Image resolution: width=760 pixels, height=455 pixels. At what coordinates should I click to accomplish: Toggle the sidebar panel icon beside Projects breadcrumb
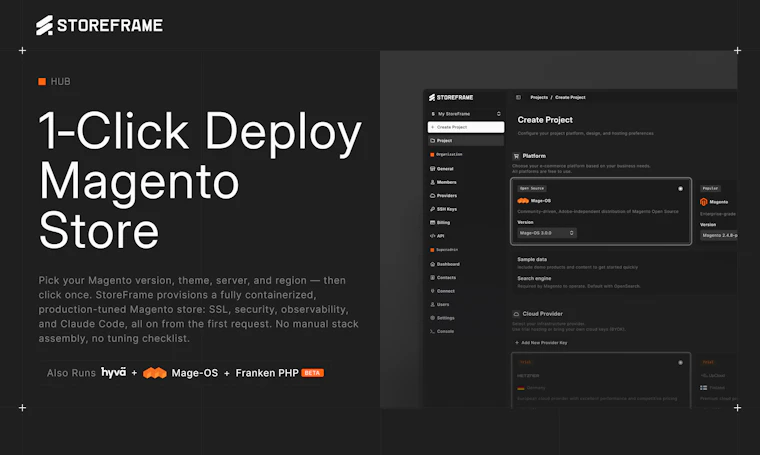point(518,97)
